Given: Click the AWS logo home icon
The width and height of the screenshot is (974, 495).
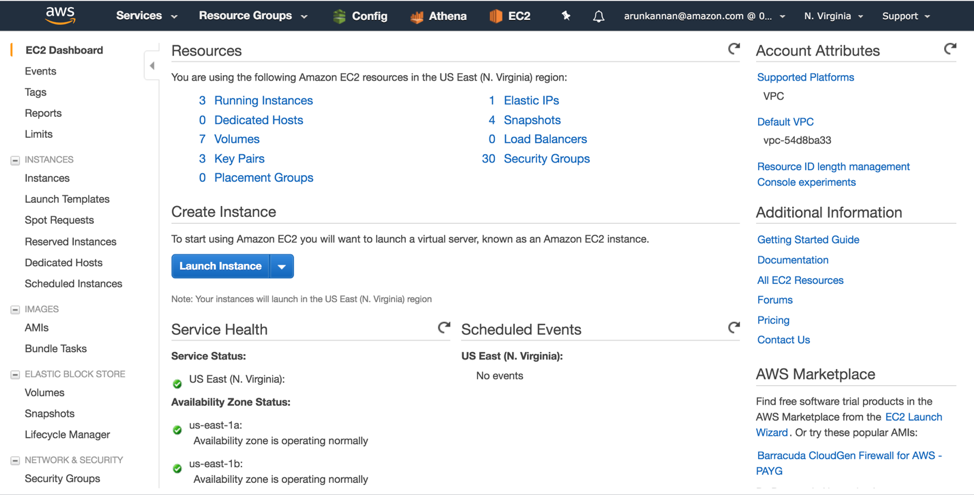Looking at the screenshot, I should pyautogui.click(x=60, y=16).
